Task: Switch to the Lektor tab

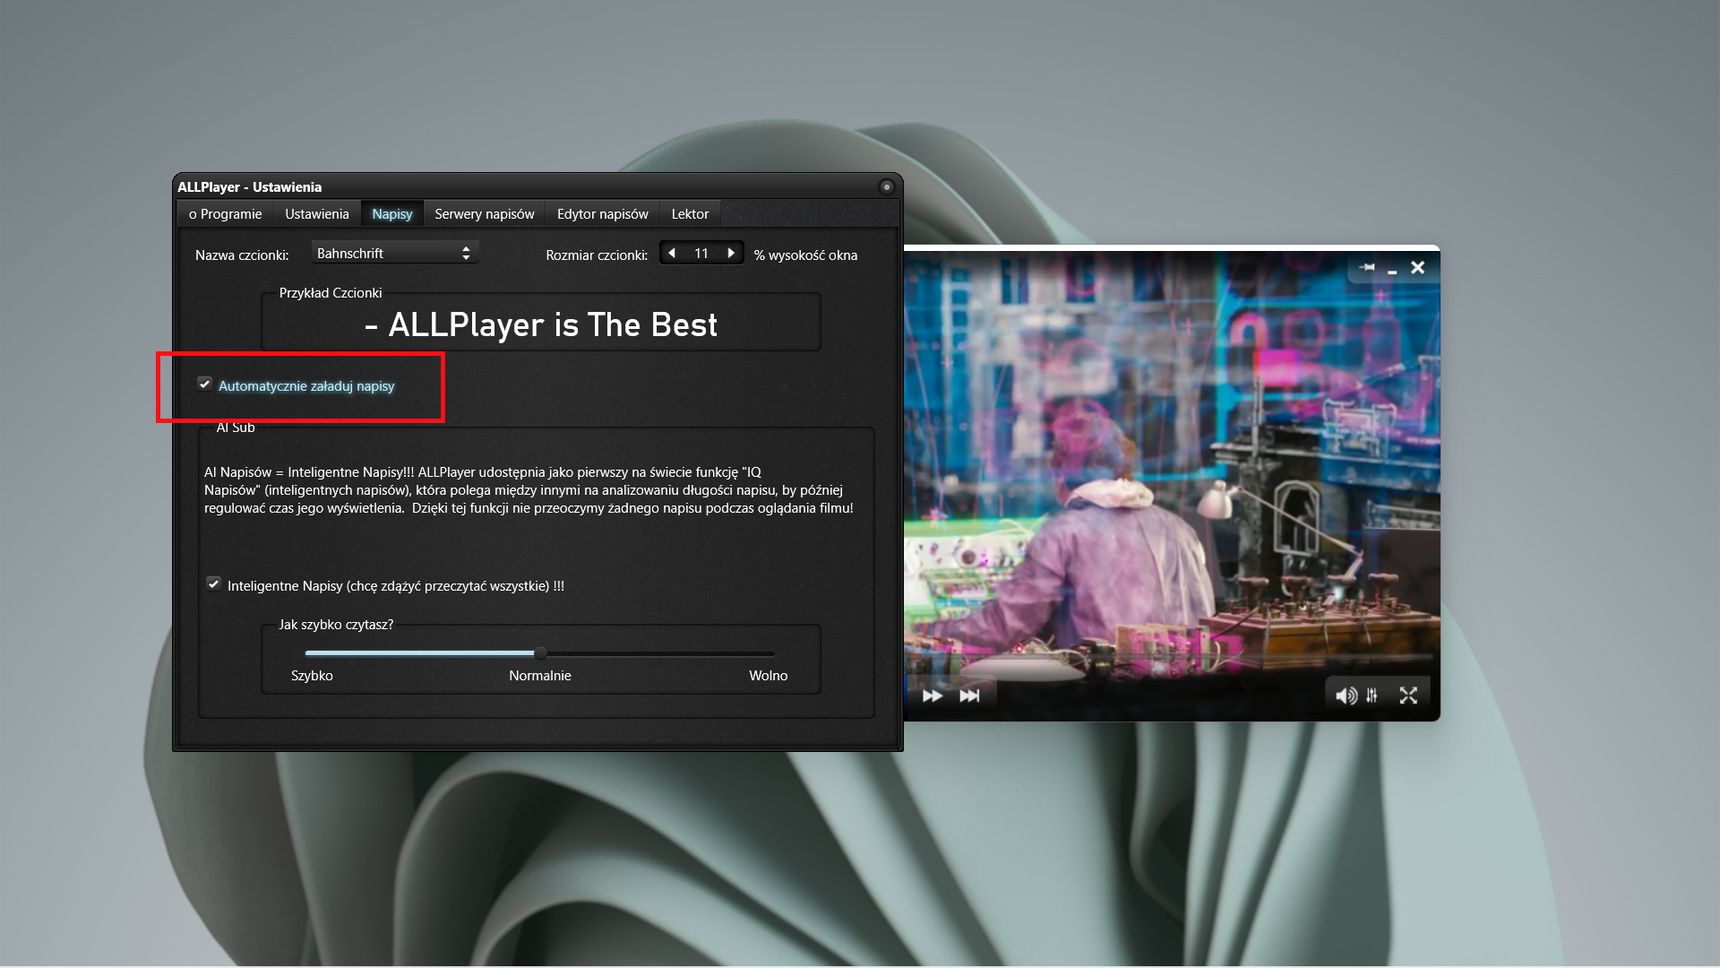Action: (x=690, y=214)
